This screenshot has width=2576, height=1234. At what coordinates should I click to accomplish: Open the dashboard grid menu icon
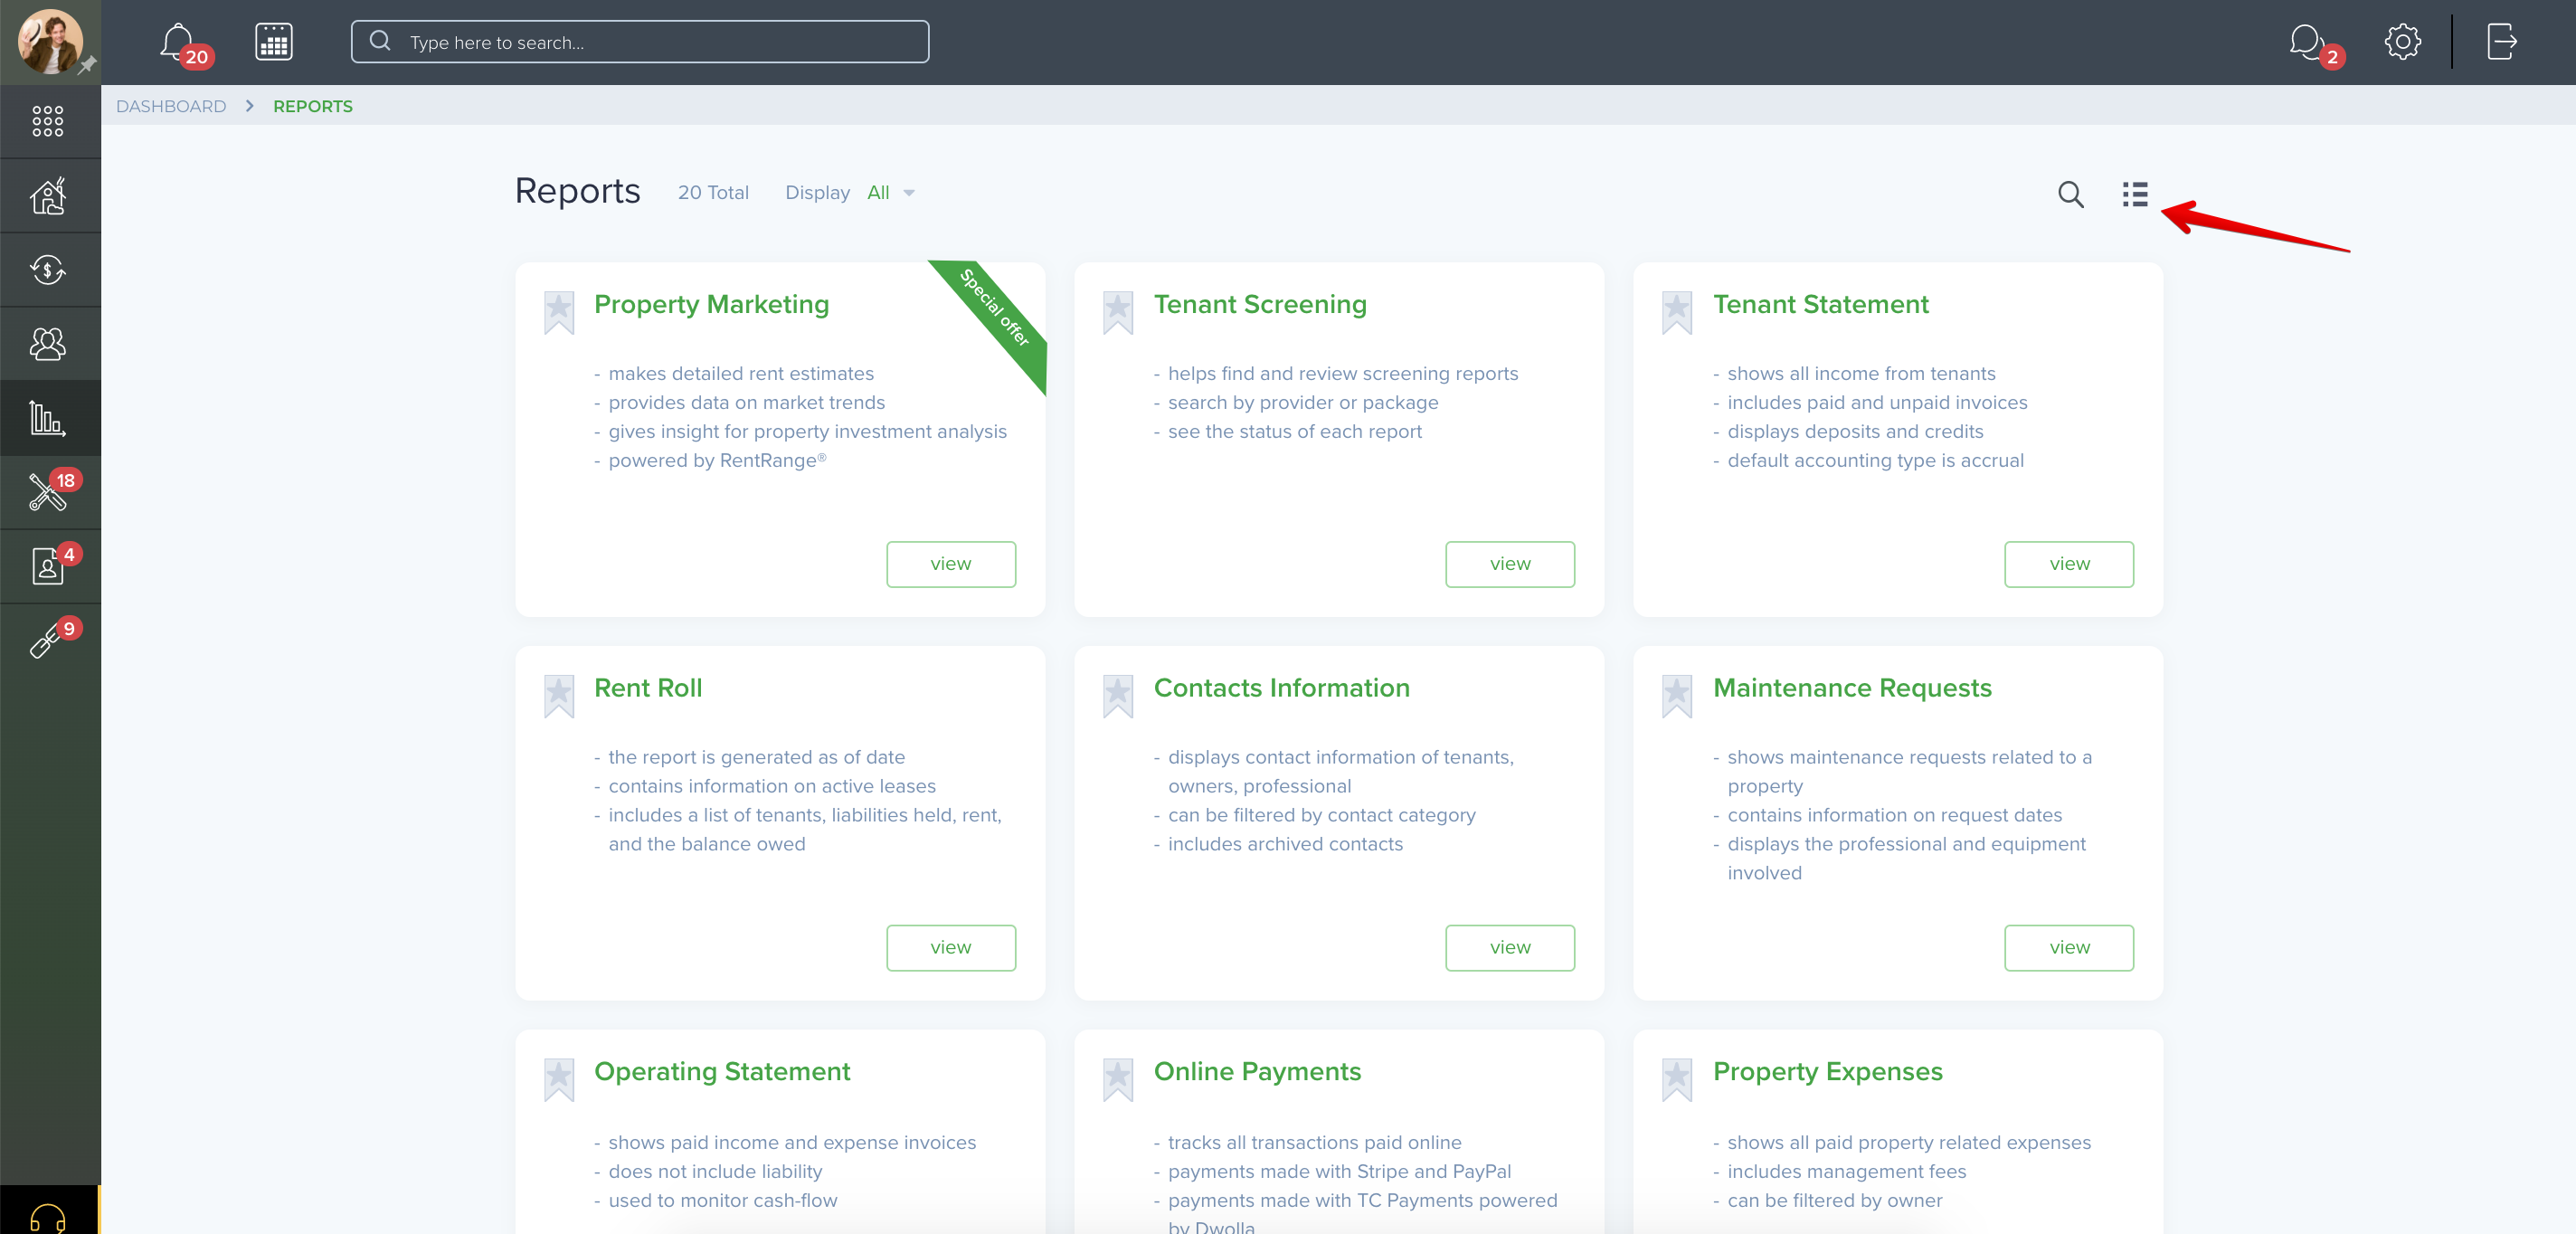click(48, 121)
